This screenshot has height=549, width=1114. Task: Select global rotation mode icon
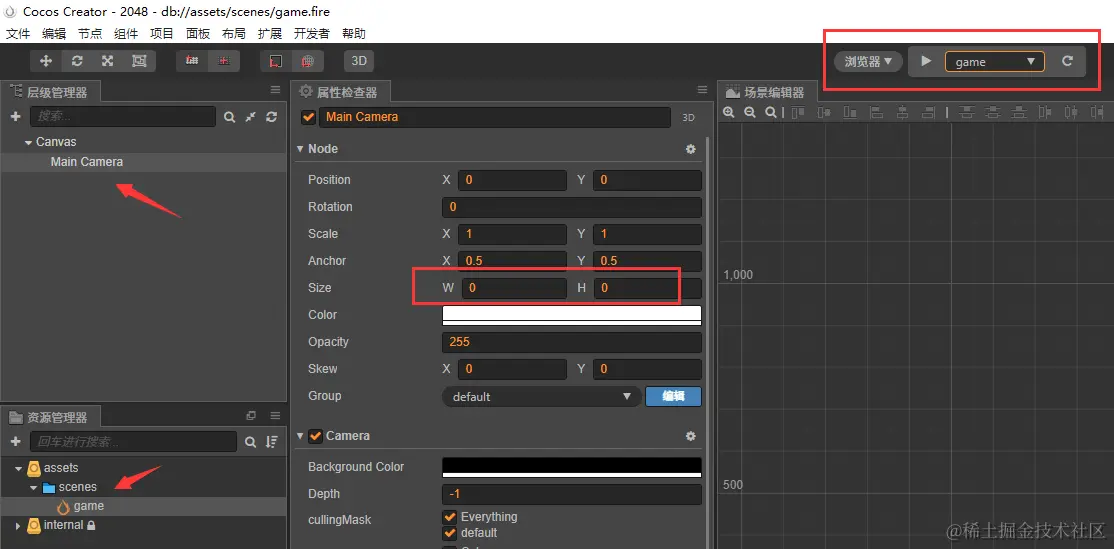click(x=308, y=61)
